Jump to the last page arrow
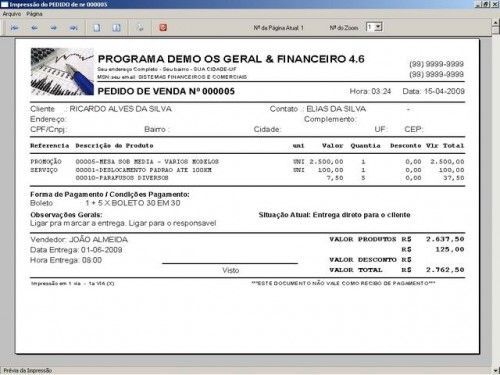The height and width of the screenshot is (375, 500). (73, 28)
